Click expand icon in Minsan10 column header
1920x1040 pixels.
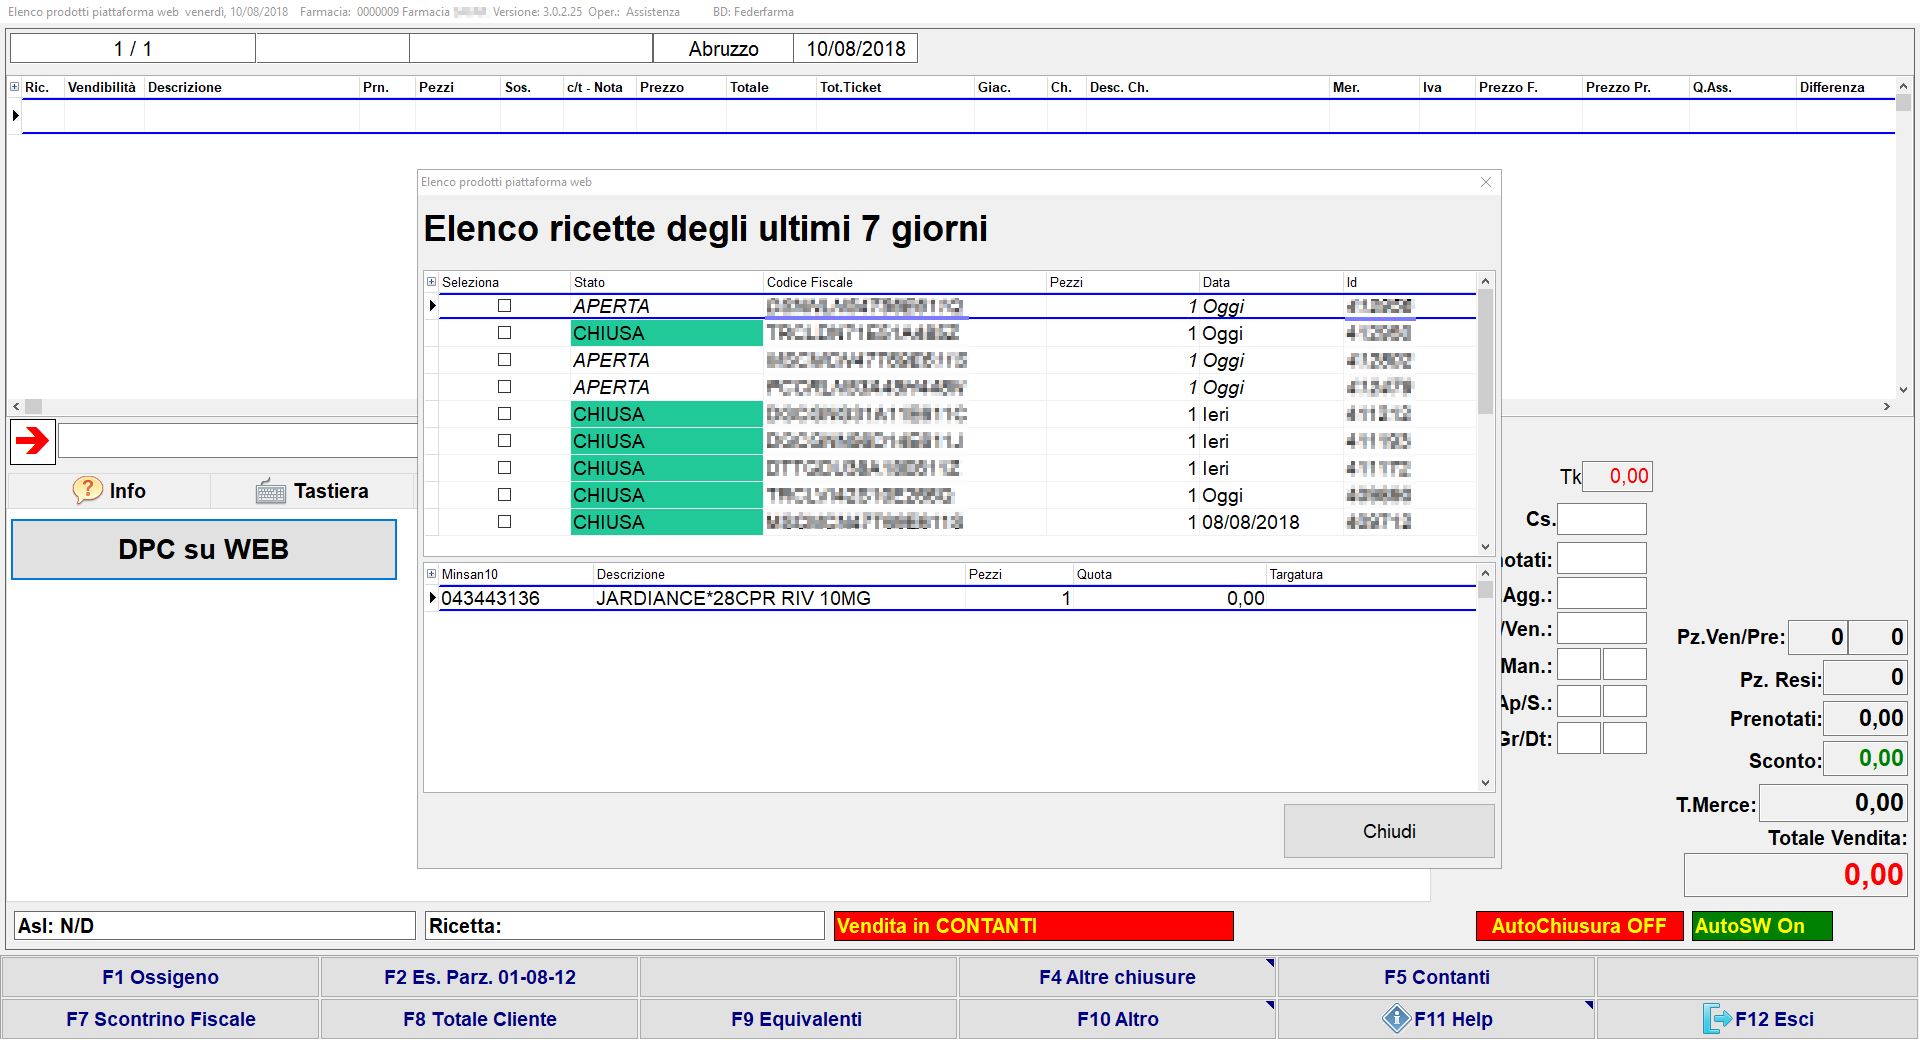point(432,574)
